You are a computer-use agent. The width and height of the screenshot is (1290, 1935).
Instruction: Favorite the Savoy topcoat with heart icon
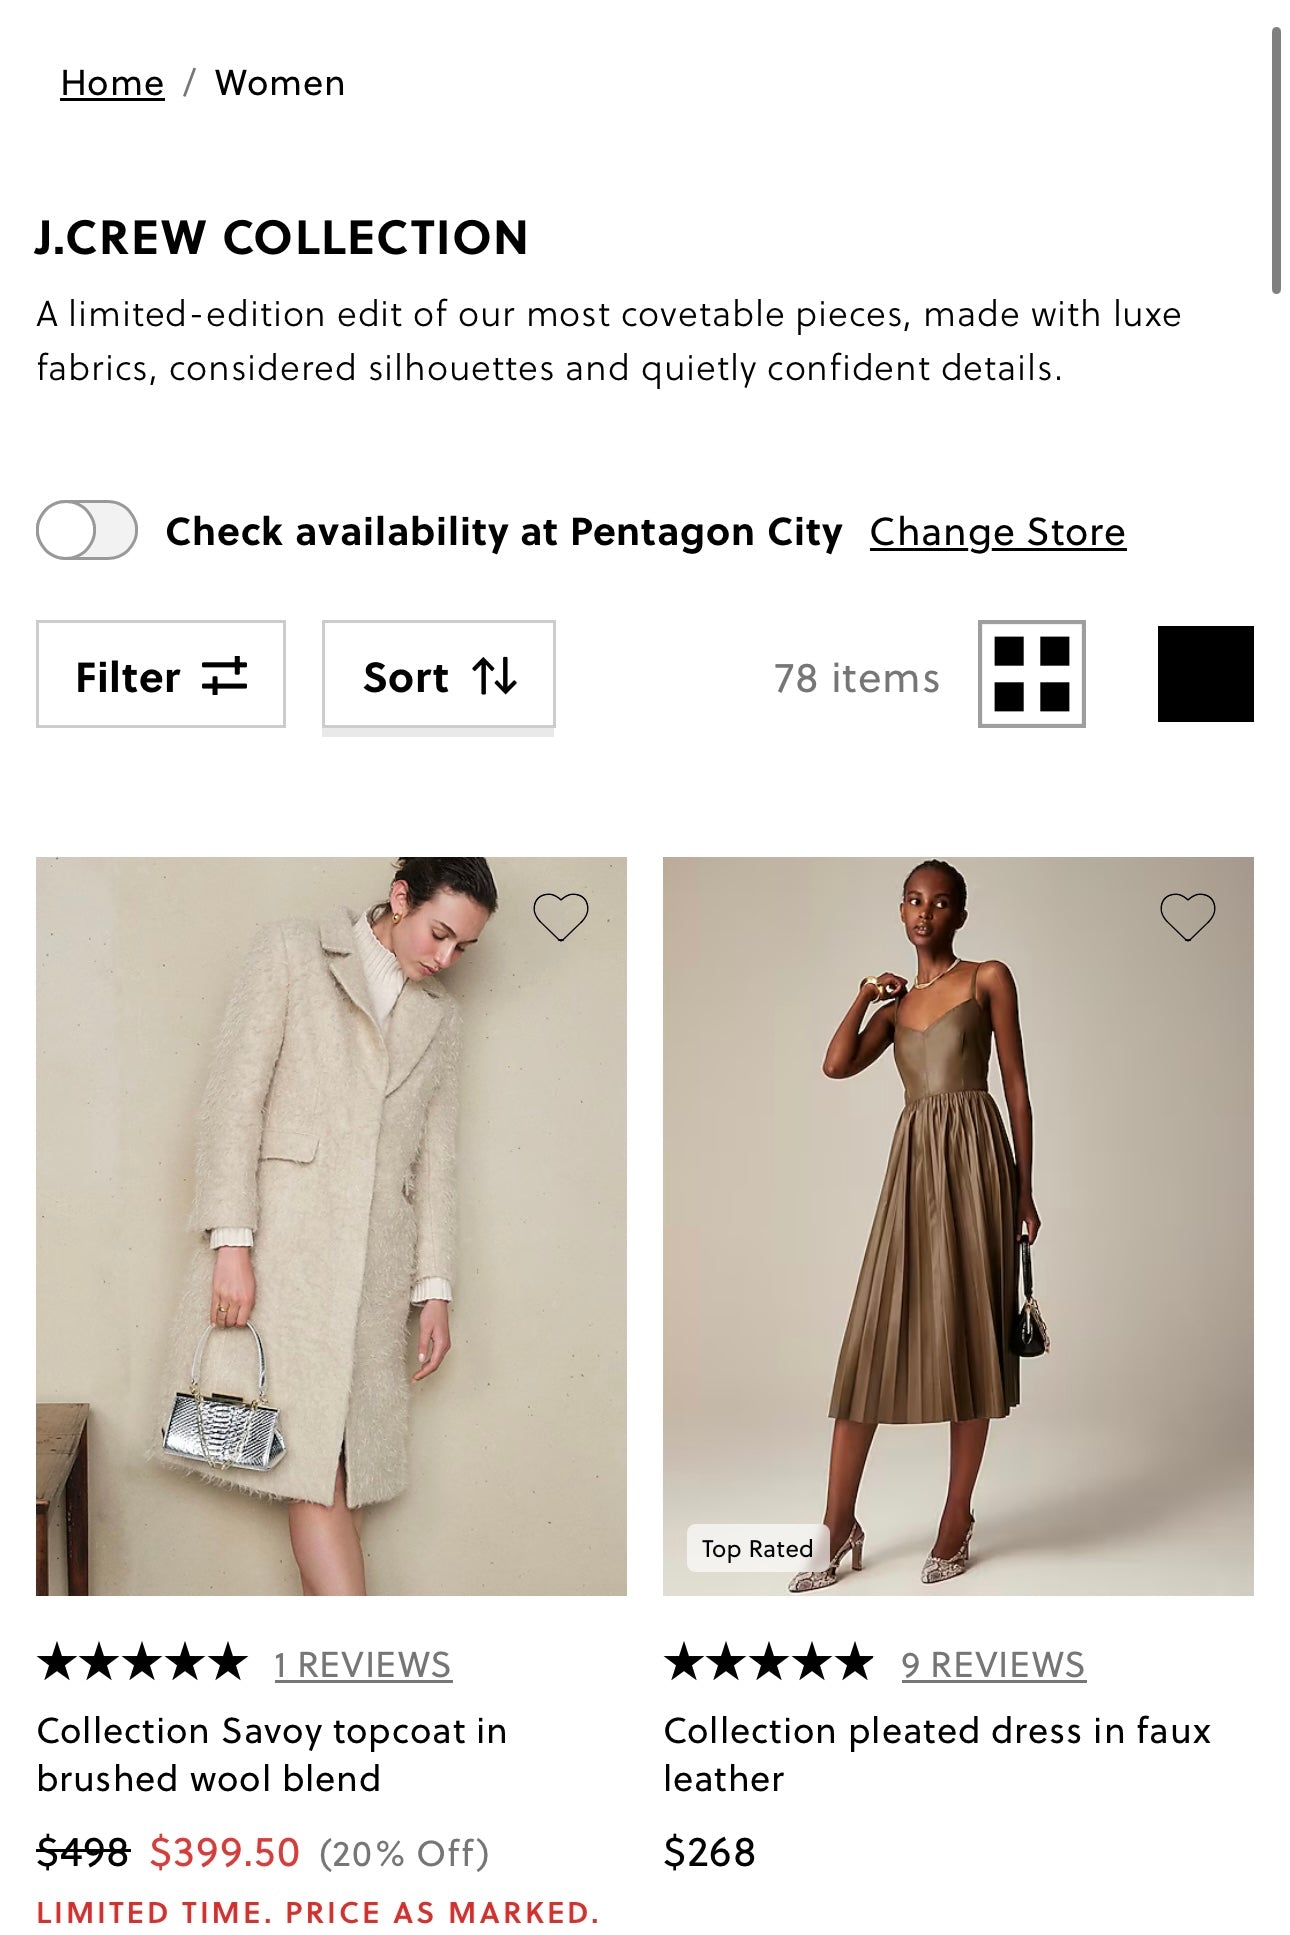pyautogui.click(x=560, y=916)
